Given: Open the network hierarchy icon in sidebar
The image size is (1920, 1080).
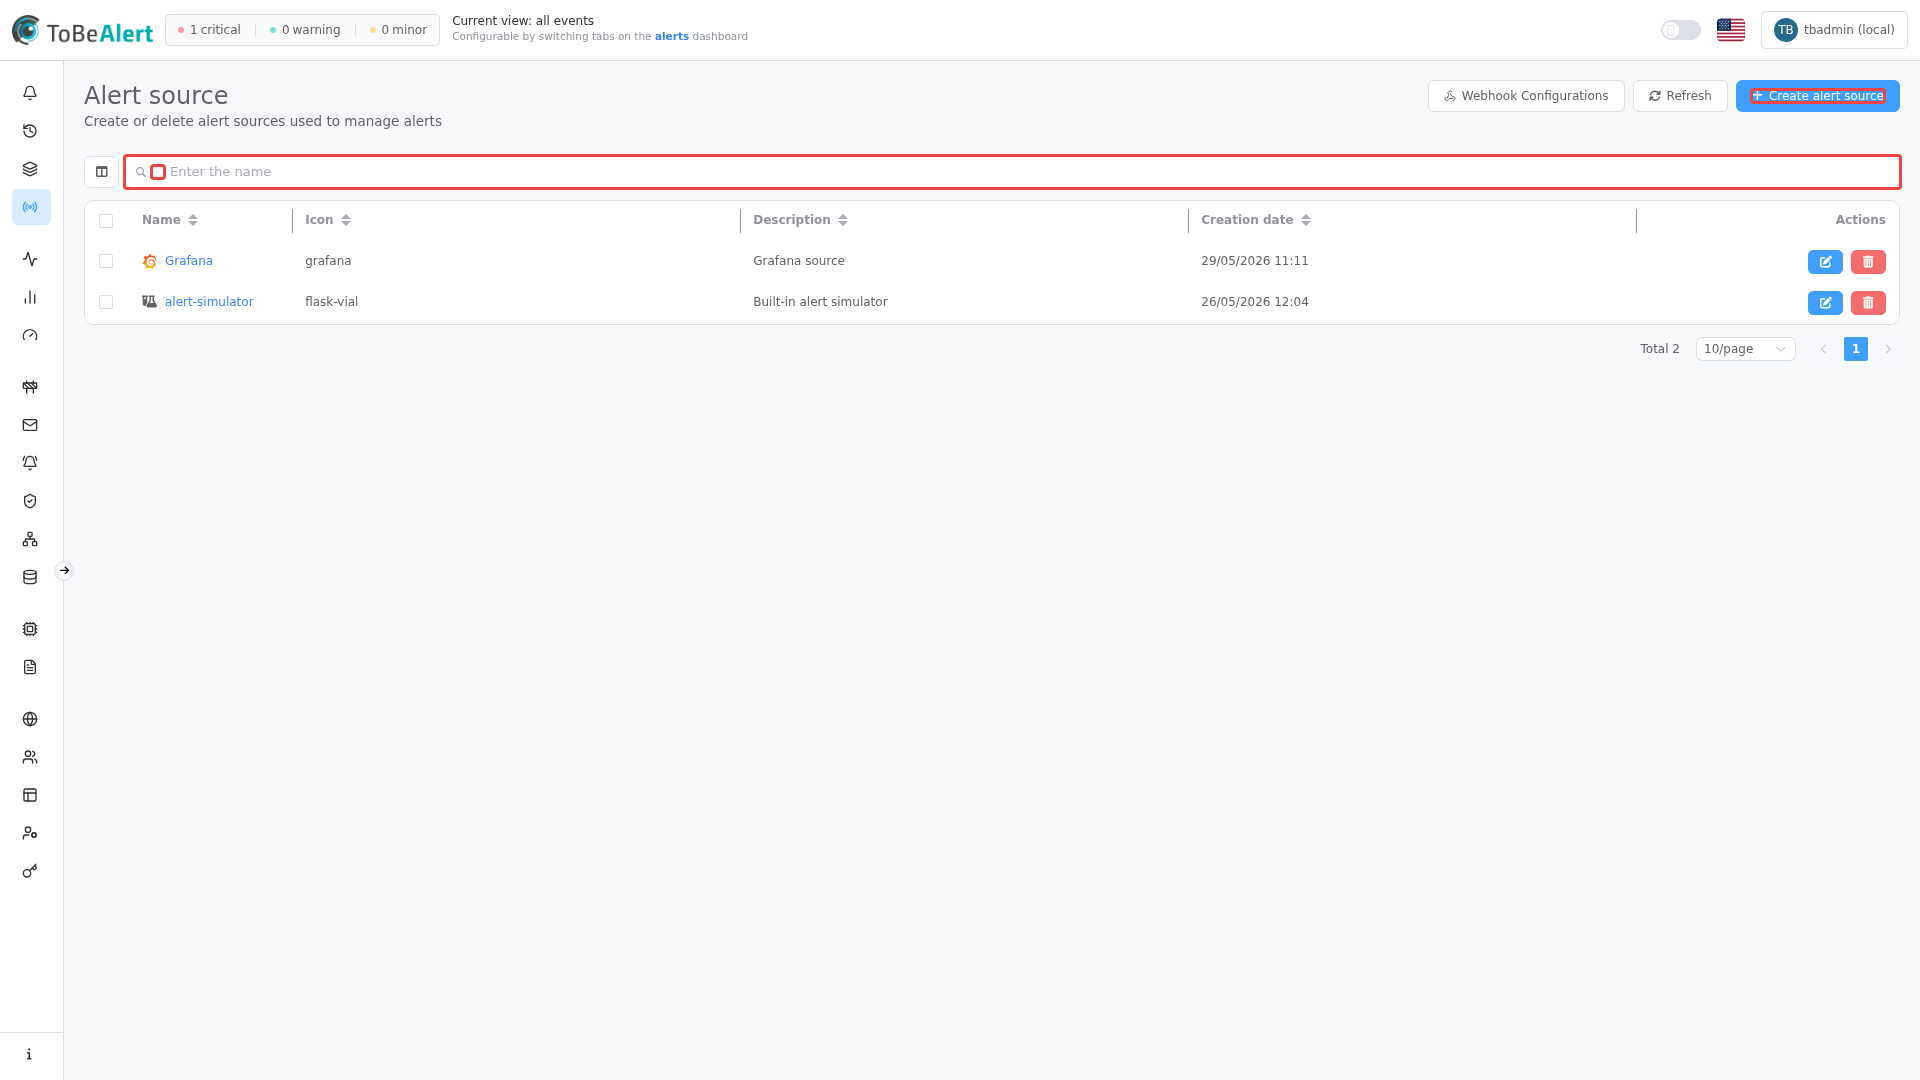Looking at the screenshot, I should pyautogui.click(x=30, y=539).
